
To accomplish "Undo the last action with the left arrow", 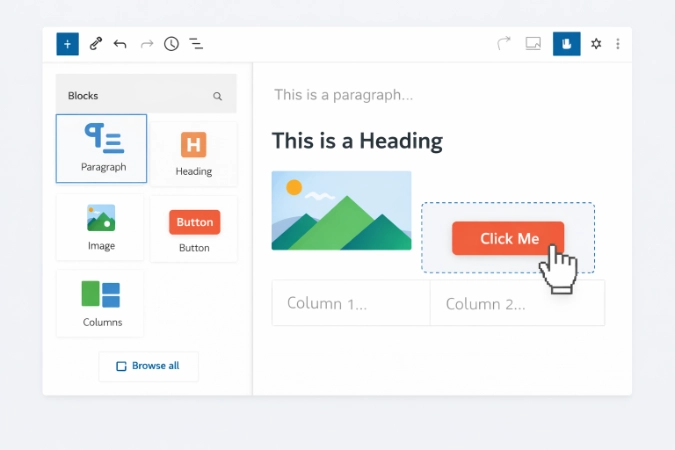I will [x=120, y=44].
